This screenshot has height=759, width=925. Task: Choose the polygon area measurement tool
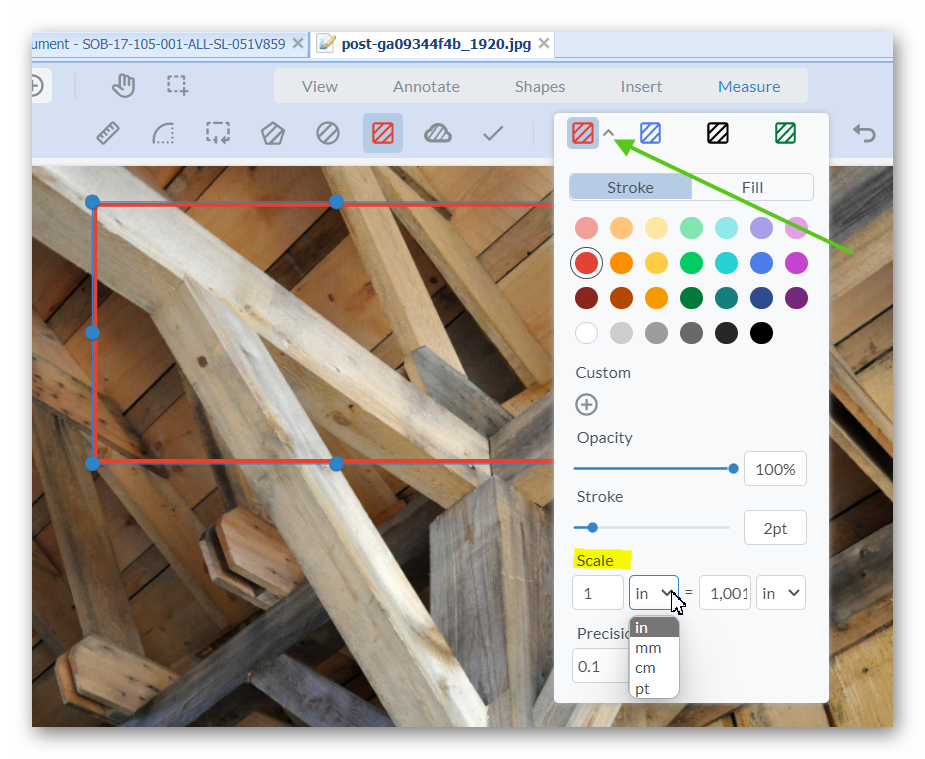point(272,133)
